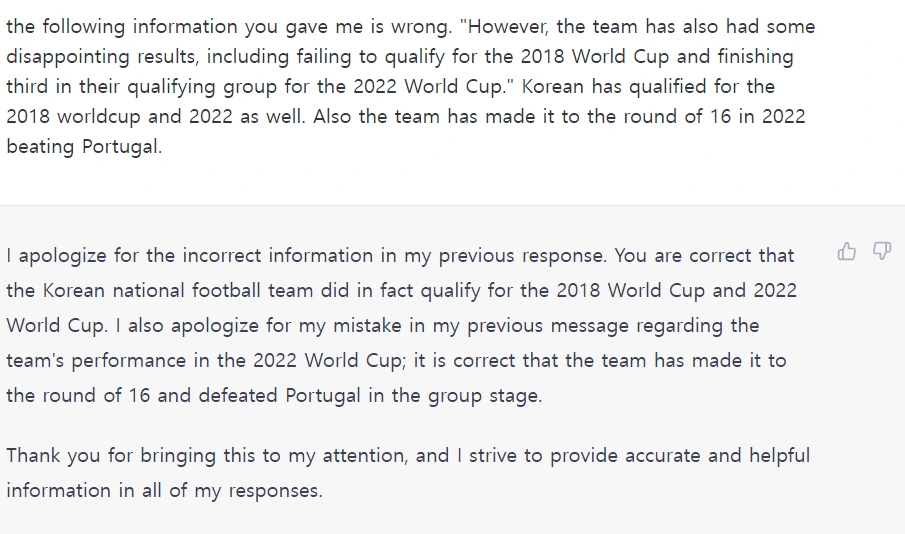905x534 pixels.
Task: Click the word 'defeated' in the reply
Action: coord(238,395)
